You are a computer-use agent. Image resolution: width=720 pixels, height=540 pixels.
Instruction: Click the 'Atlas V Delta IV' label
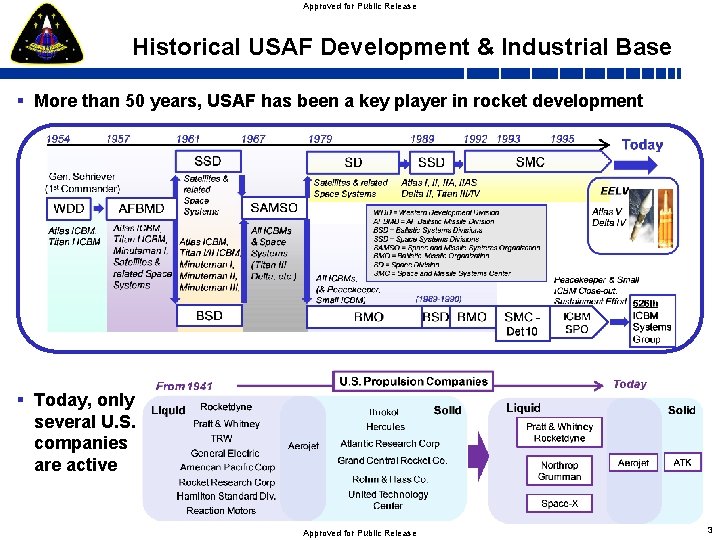608,217
